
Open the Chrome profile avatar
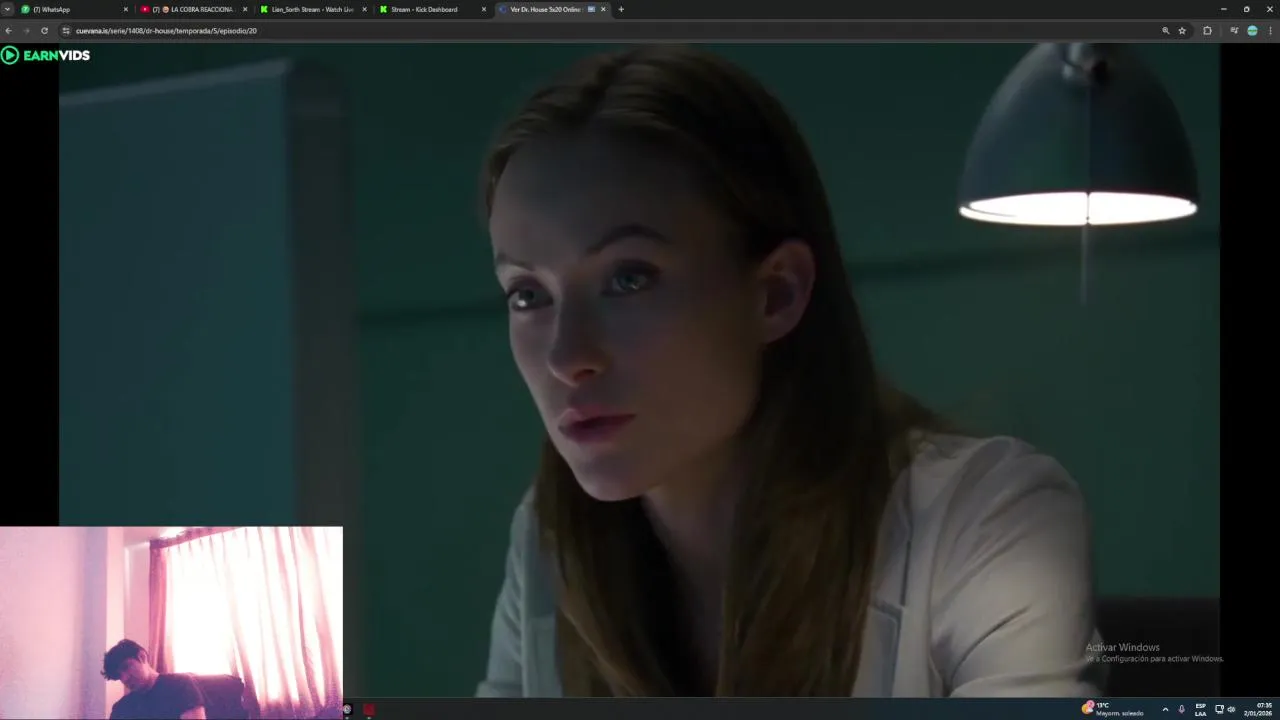tap(1252, 31)
